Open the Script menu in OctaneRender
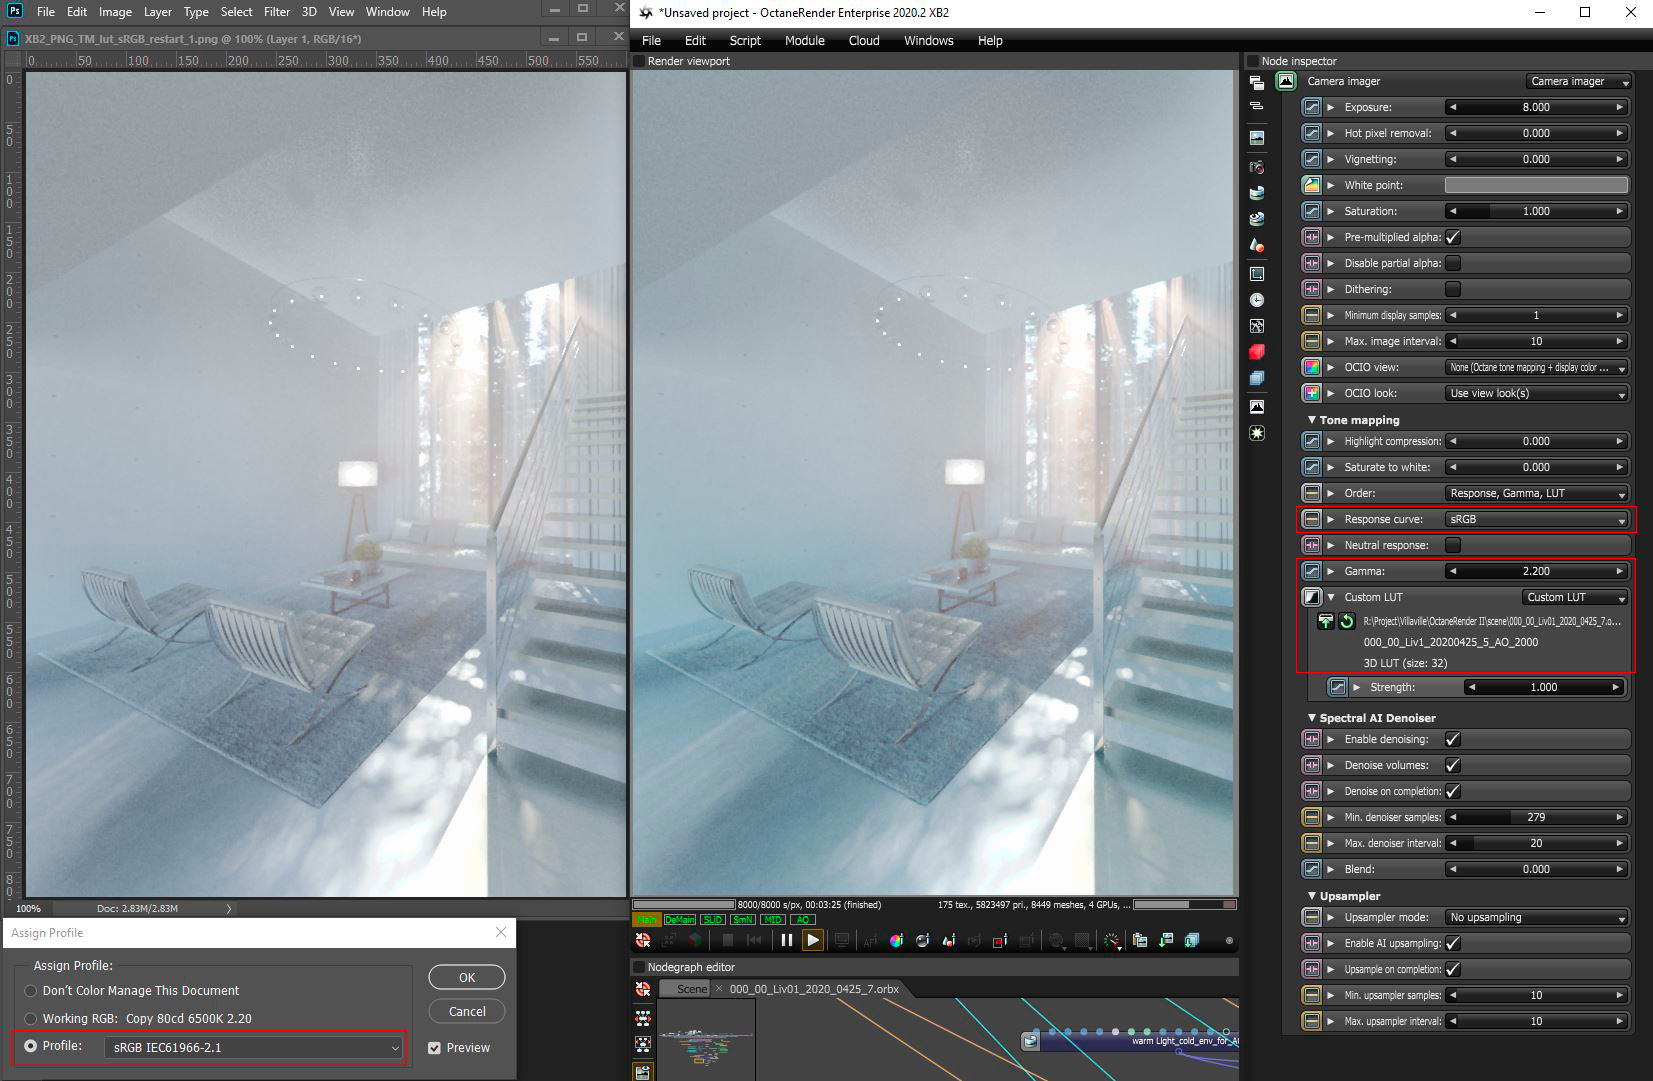 (x=745, y=41)
